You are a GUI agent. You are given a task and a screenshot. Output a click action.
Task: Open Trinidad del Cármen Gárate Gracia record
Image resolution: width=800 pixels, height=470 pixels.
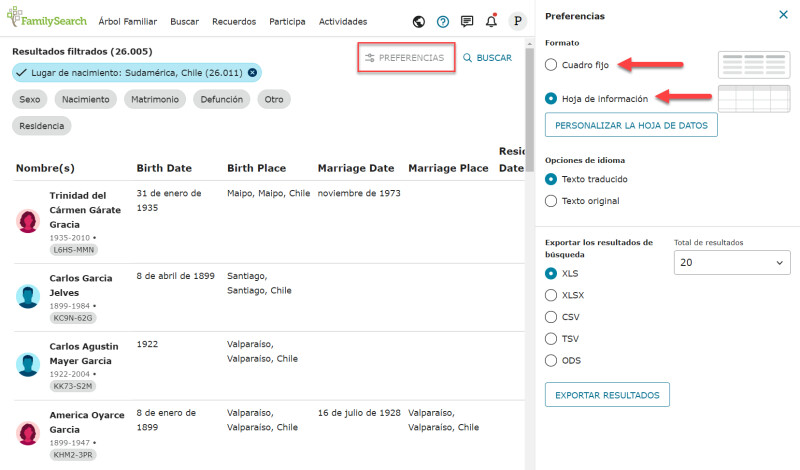point(85,210)
